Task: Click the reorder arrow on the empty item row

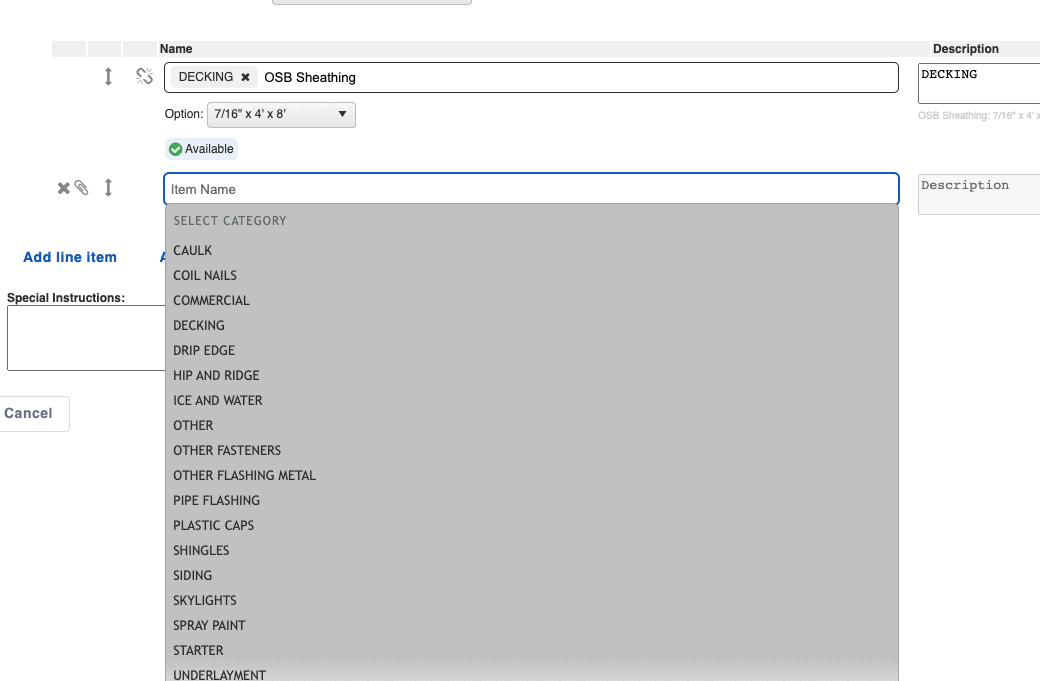Action: (108, 188)
